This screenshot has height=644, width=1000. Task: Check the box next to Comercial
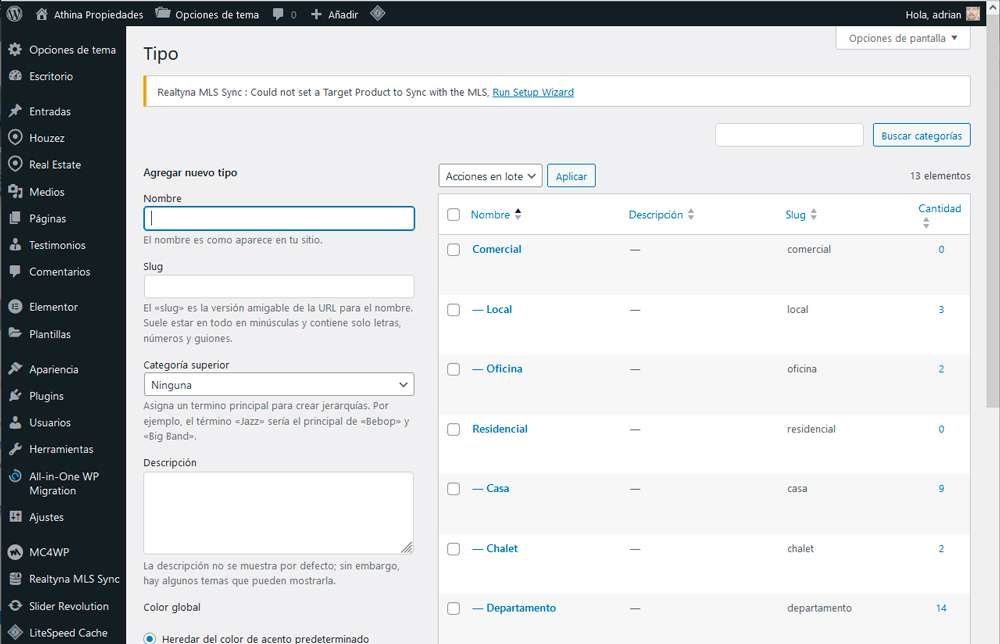click(x=453, y=249)
